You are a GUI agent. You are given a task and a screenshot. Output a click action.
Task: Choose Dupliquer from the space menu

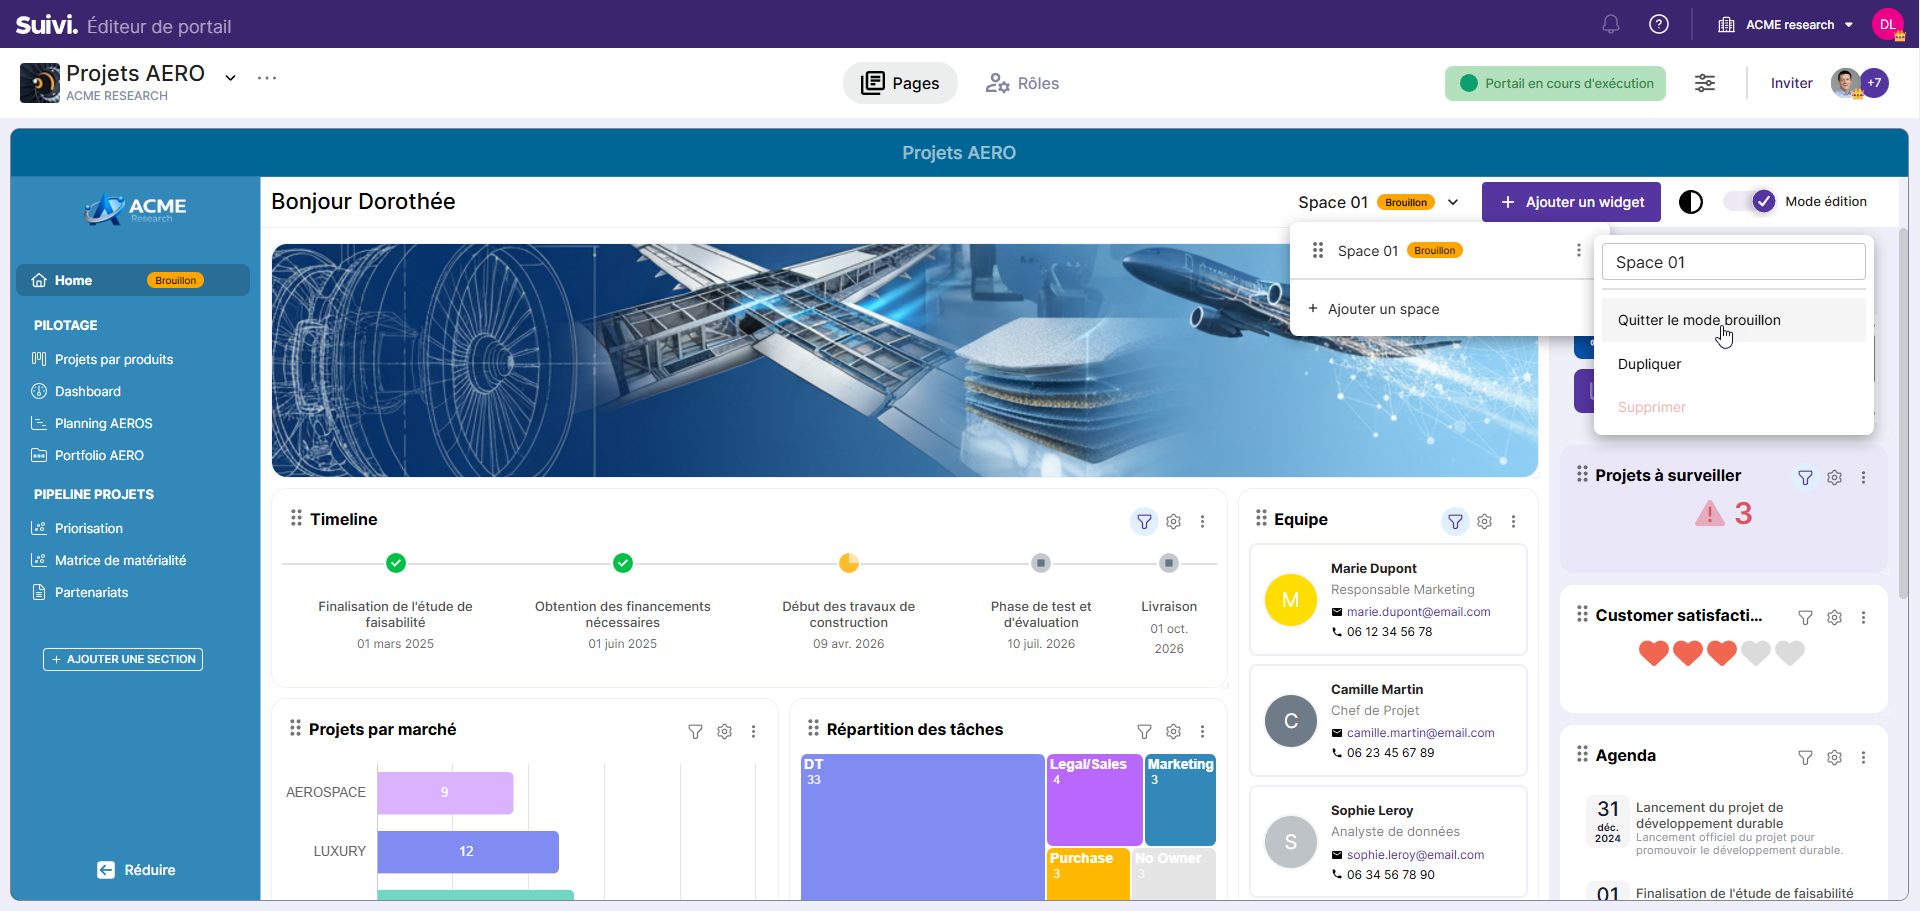point(1649,364)
